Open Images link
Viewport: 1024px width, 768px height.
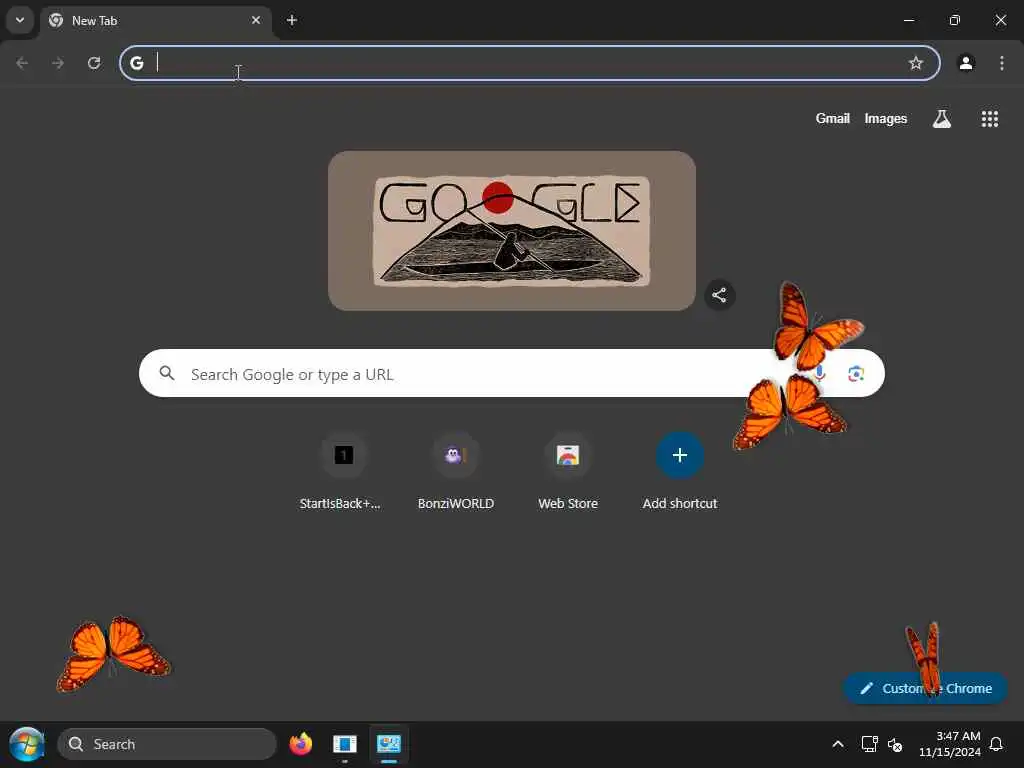tap(886, 118)
